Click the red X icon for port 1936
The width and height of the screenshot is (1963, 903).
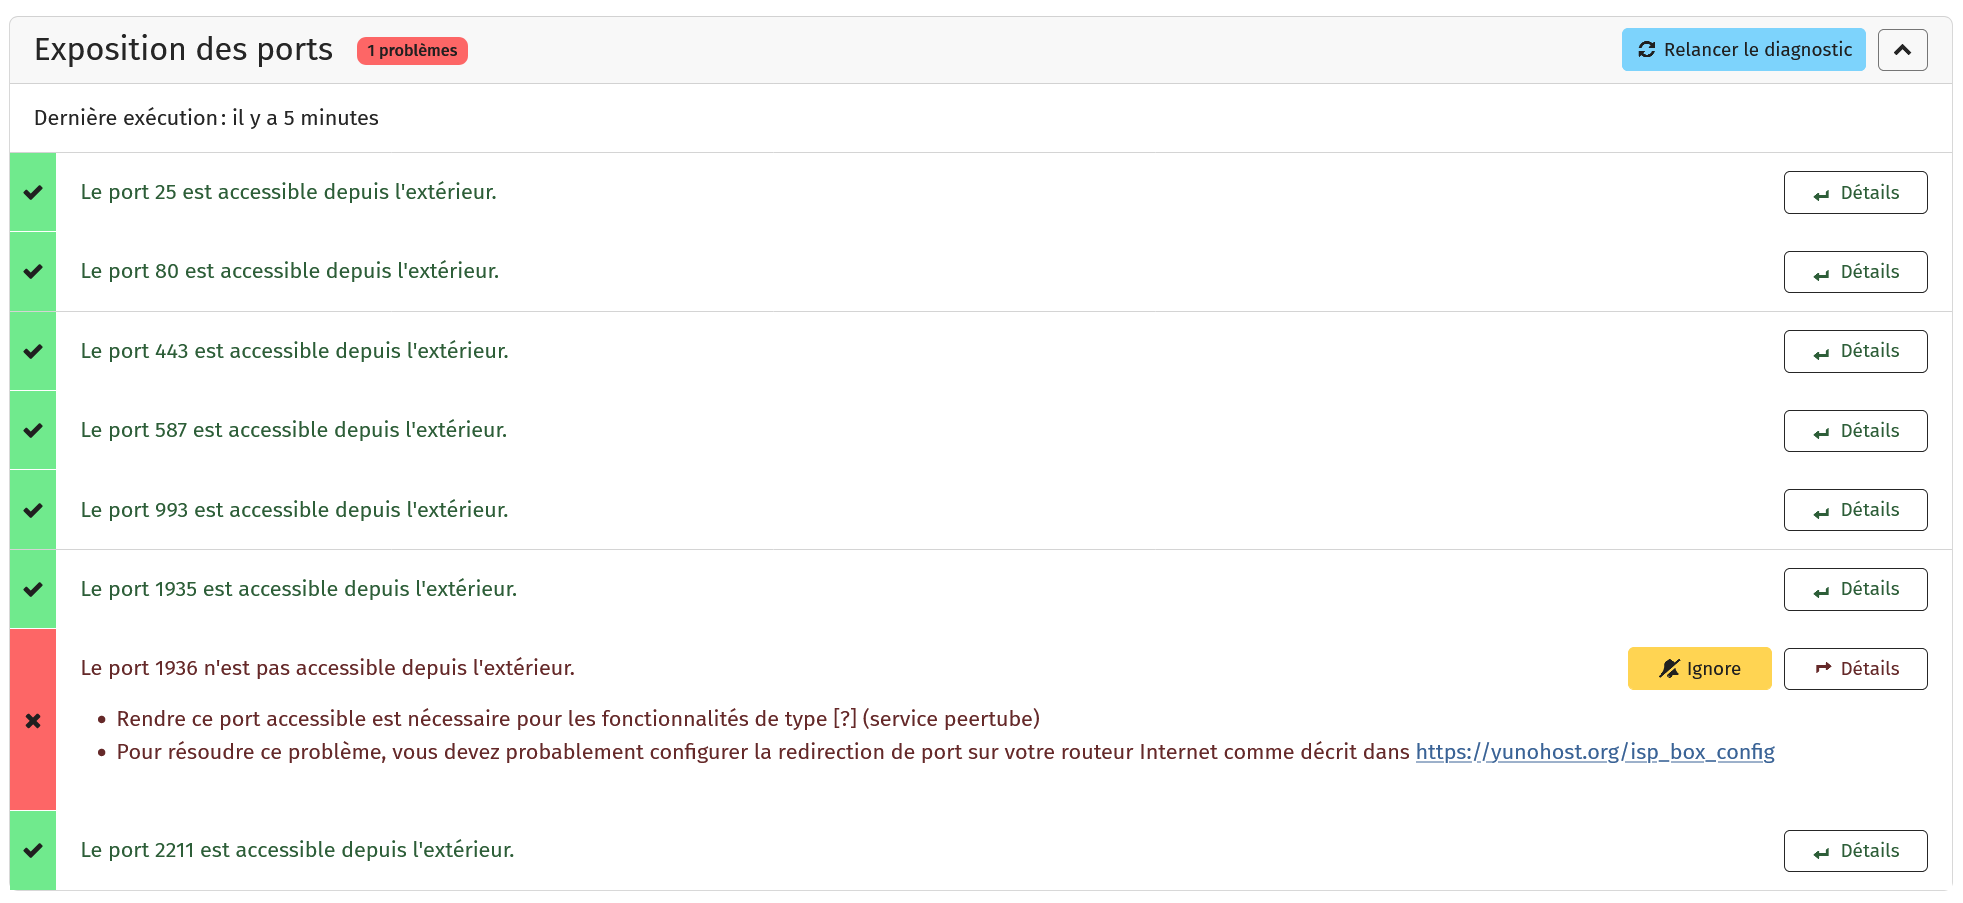point(33,720)
